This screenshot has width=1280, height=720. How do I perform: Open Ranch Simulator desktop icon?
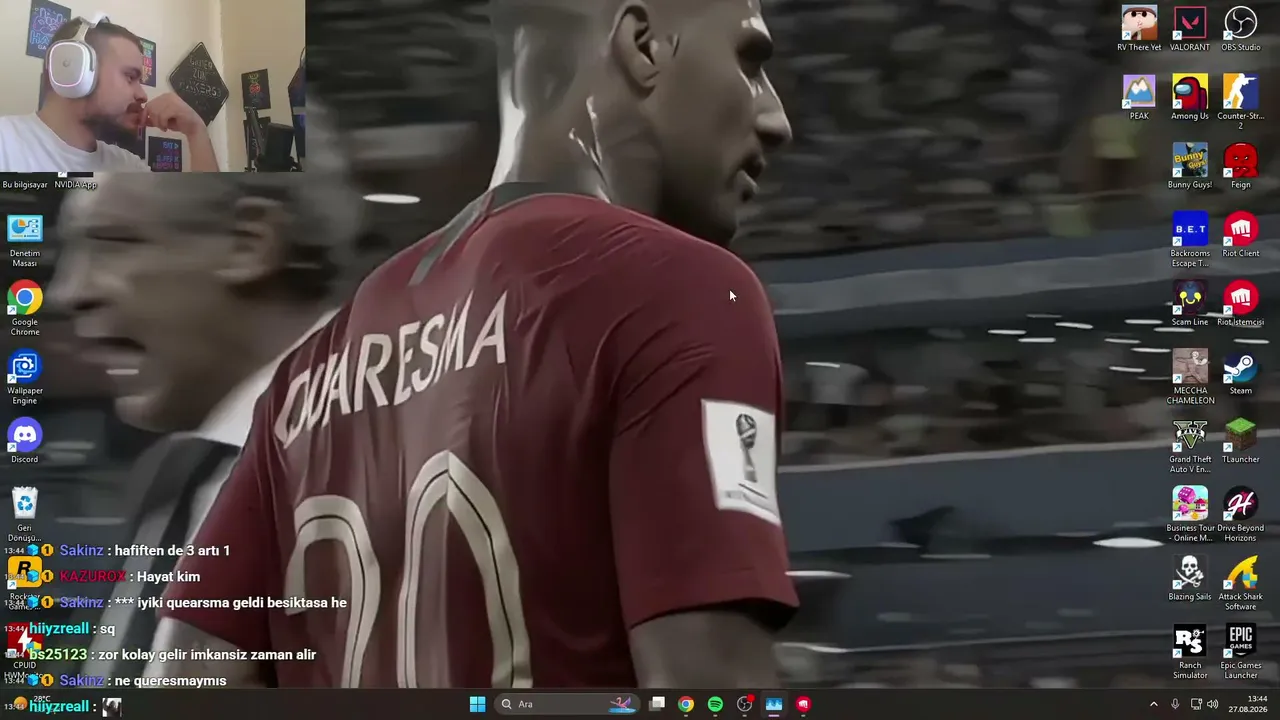click(x=1190, y=652)
